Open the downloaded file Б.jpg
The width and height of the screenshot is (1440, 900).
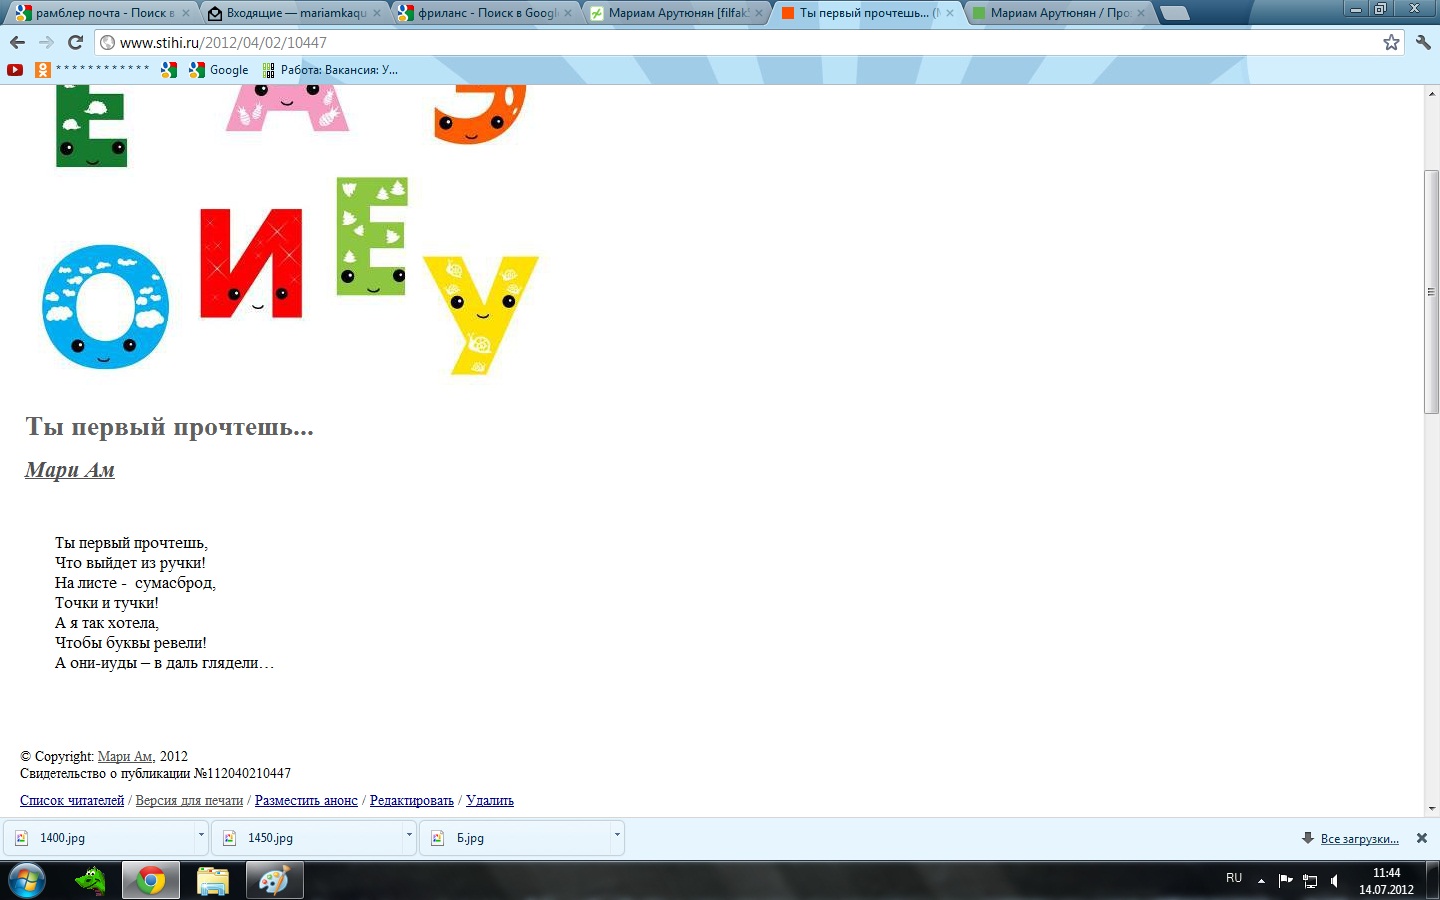pyautogui.click(x=514, y=838)
